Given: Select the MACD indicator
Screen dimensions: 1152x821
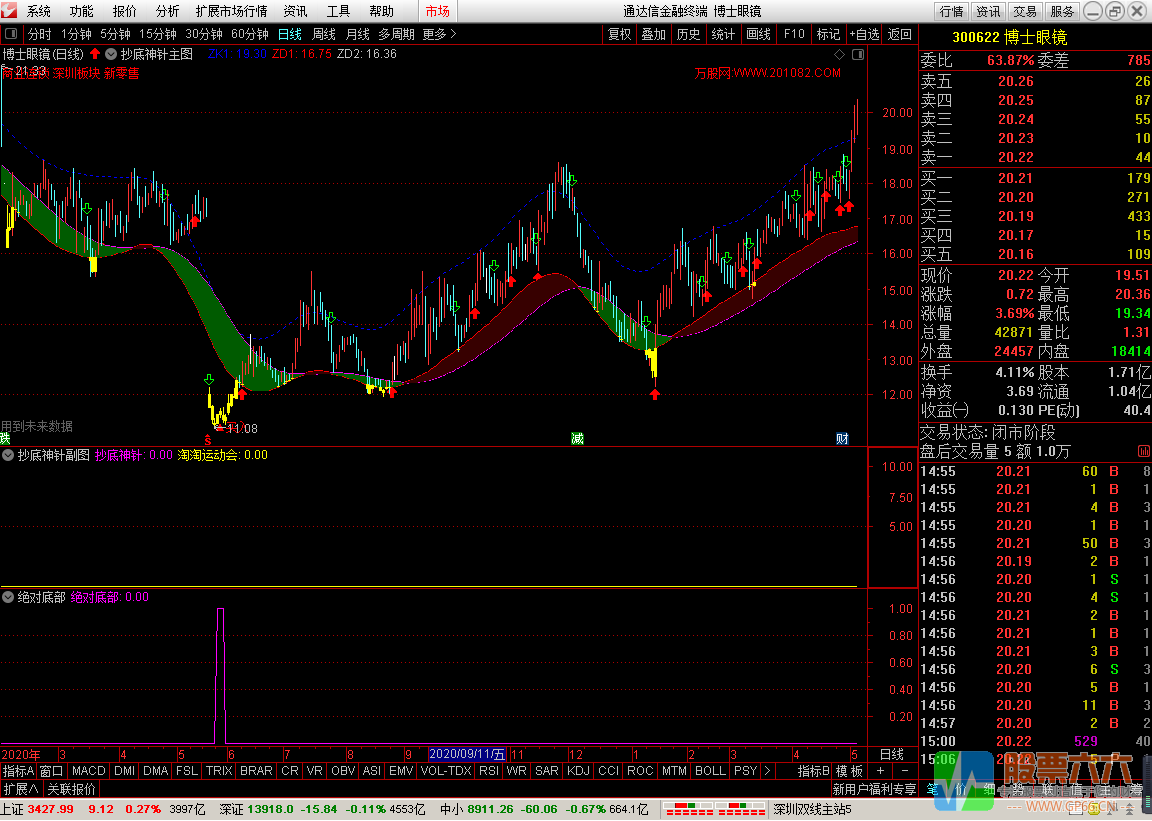Looking at the screenshot, I should point(89,771).
